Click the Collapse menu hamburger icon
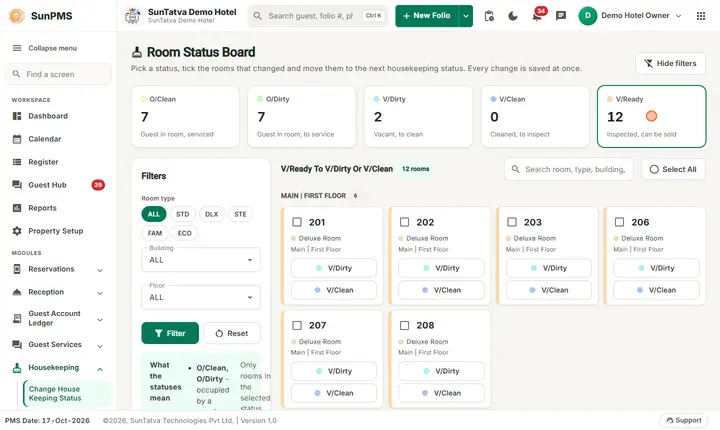The height and width of the screenshot is (430, 720). (17, 48)
